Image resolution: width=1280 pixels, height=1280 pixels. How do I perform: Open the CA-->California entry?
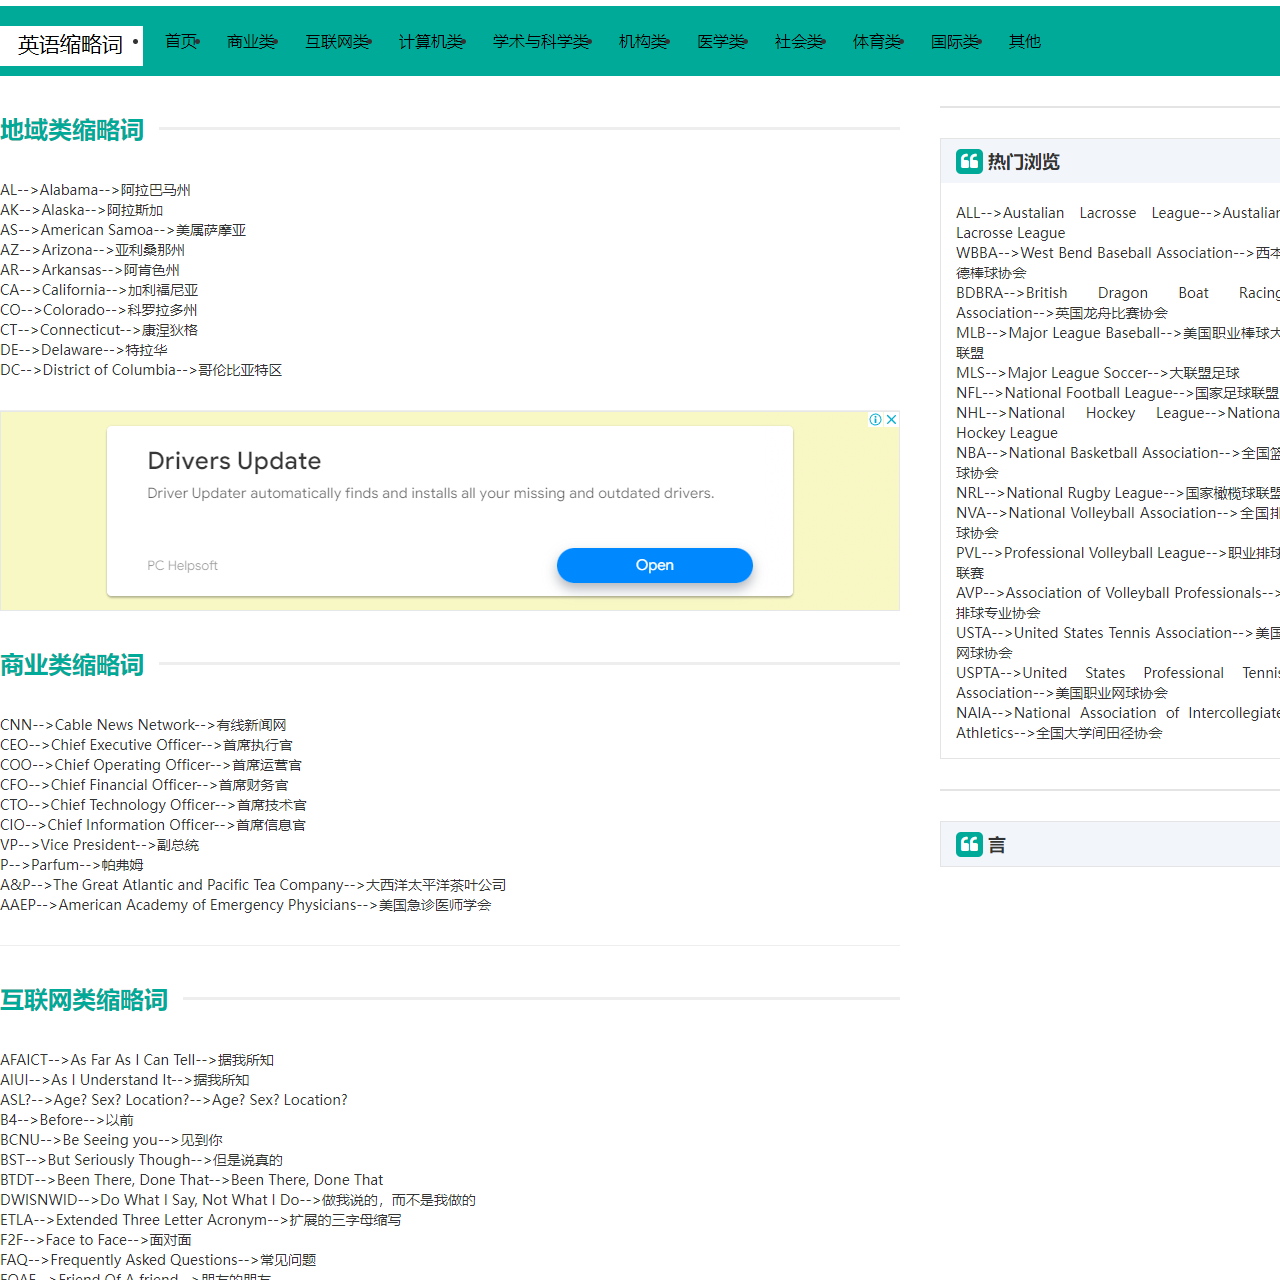[x=99, y=290]
